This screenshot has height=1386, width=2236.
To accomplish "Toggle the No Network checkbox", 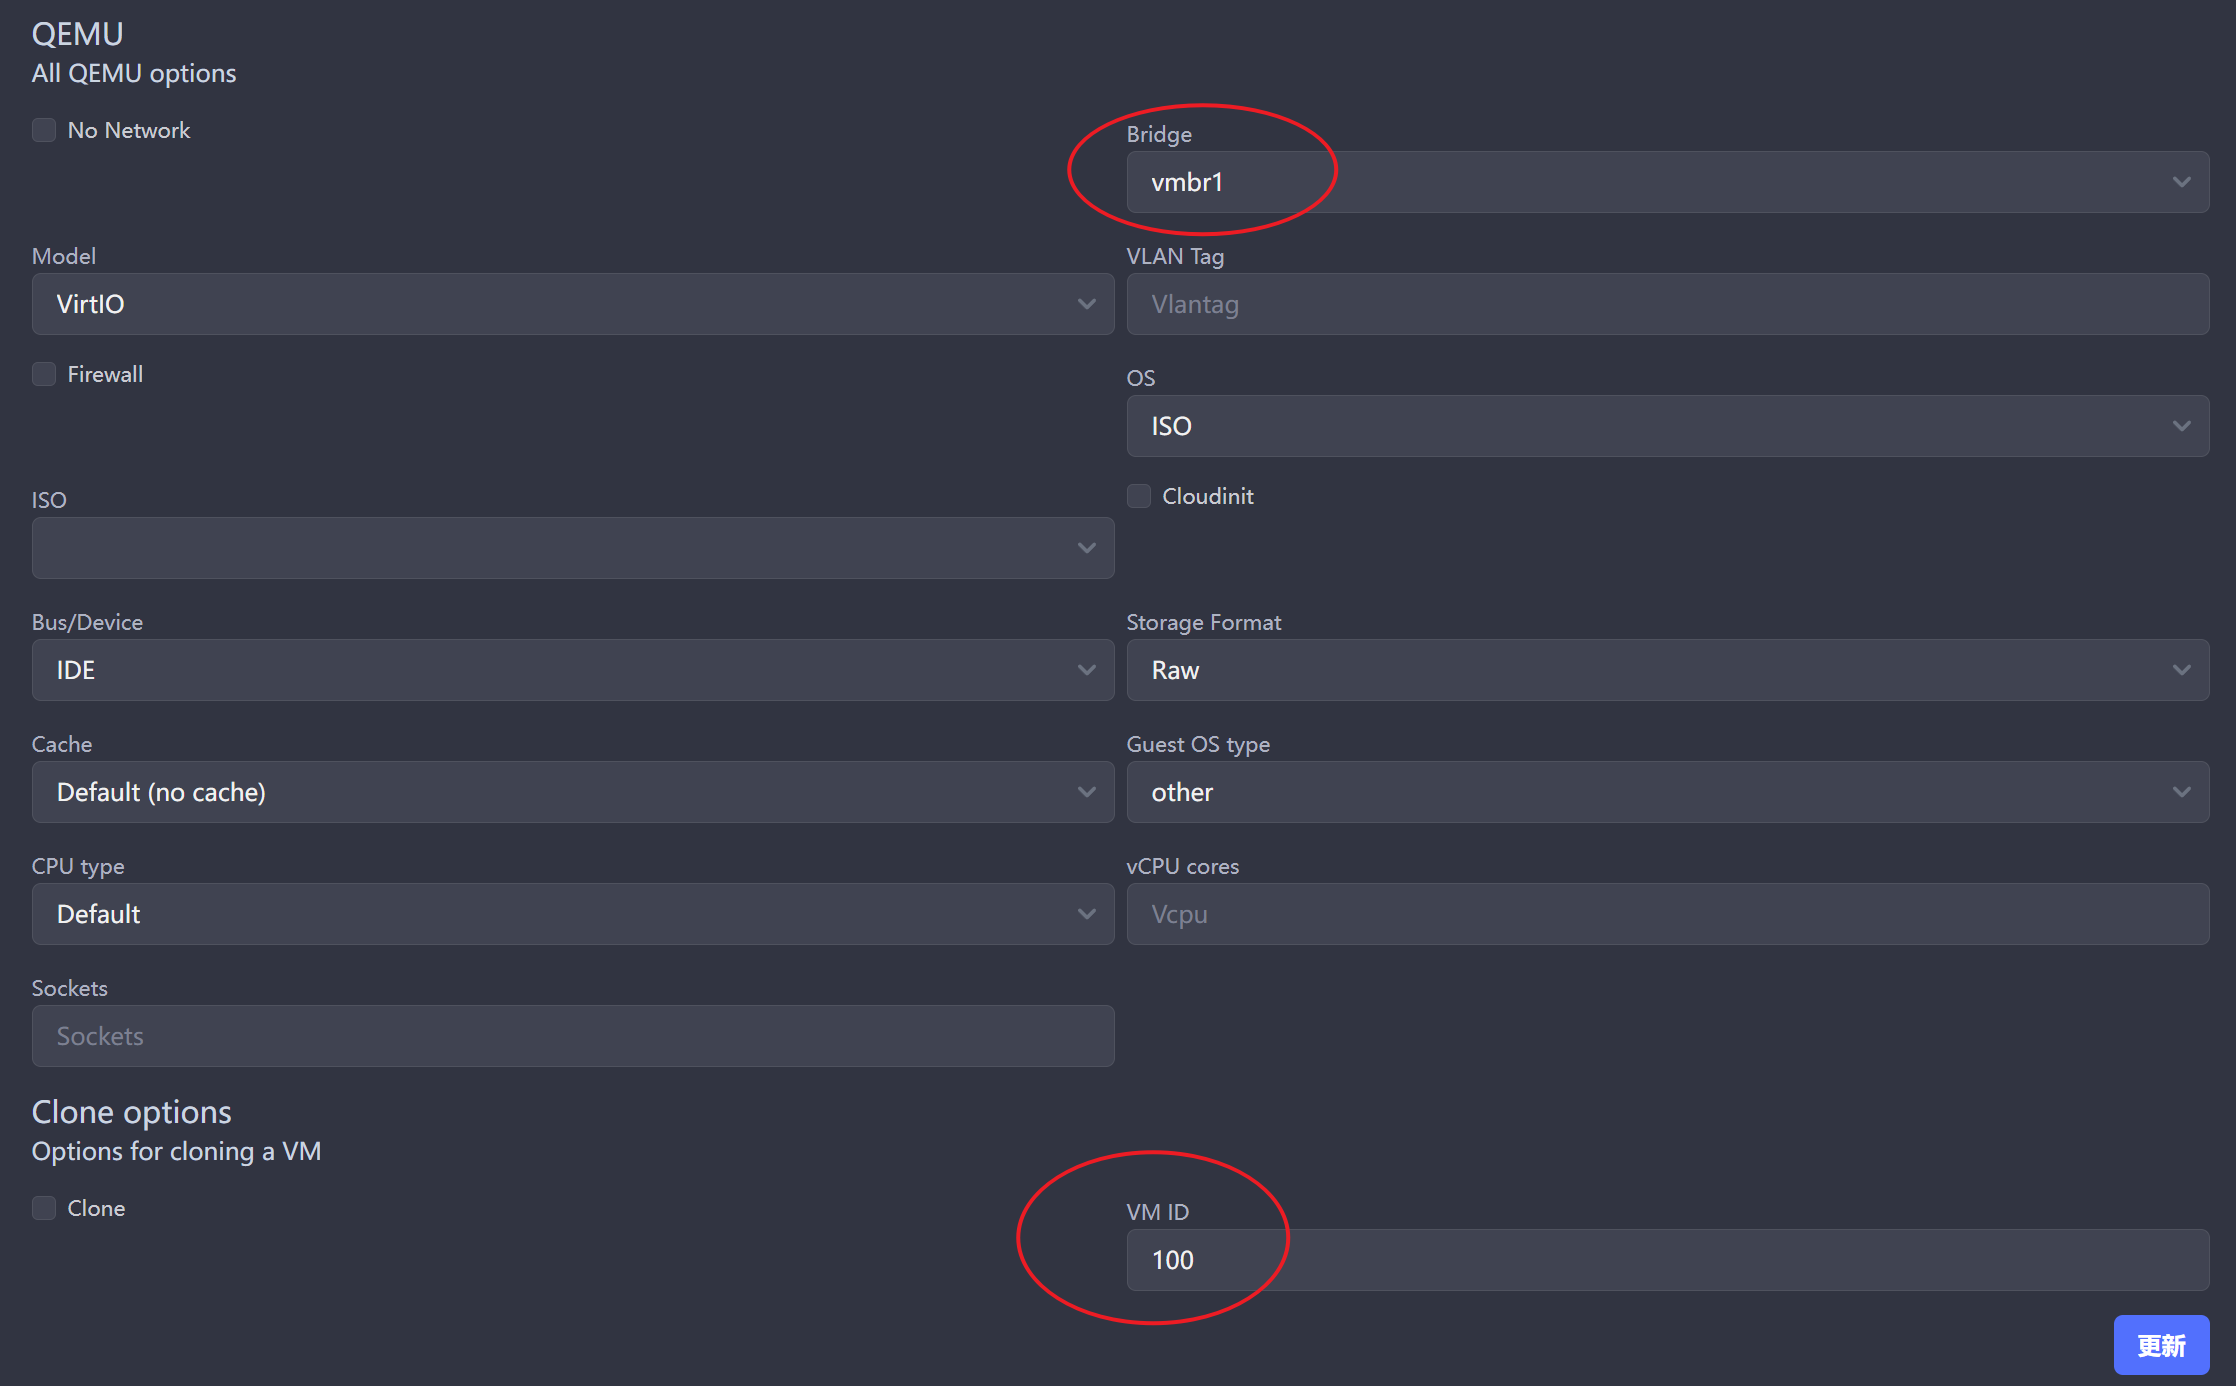I will click(x=43, y=131).
